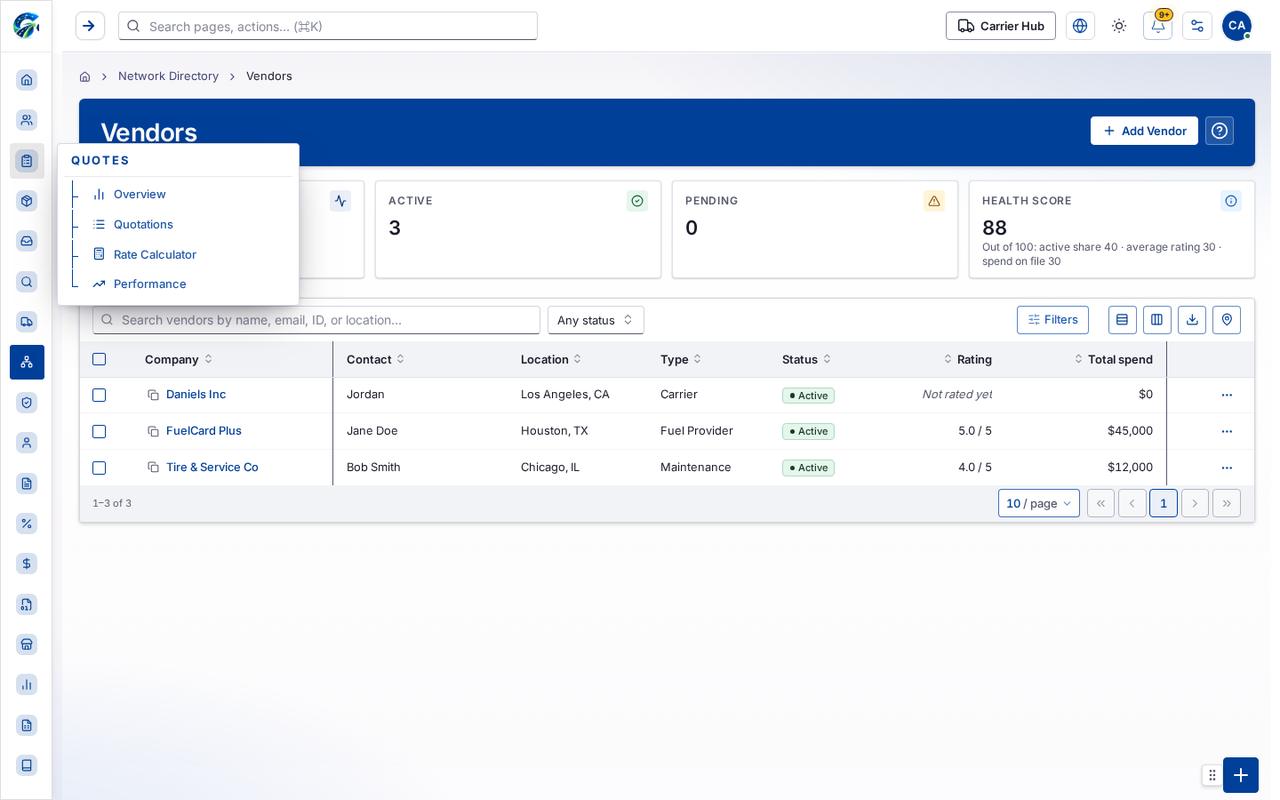1280x800 pixels.
Task: Check the Tire & Service Co row checkbox
Action: click(99, 468)
